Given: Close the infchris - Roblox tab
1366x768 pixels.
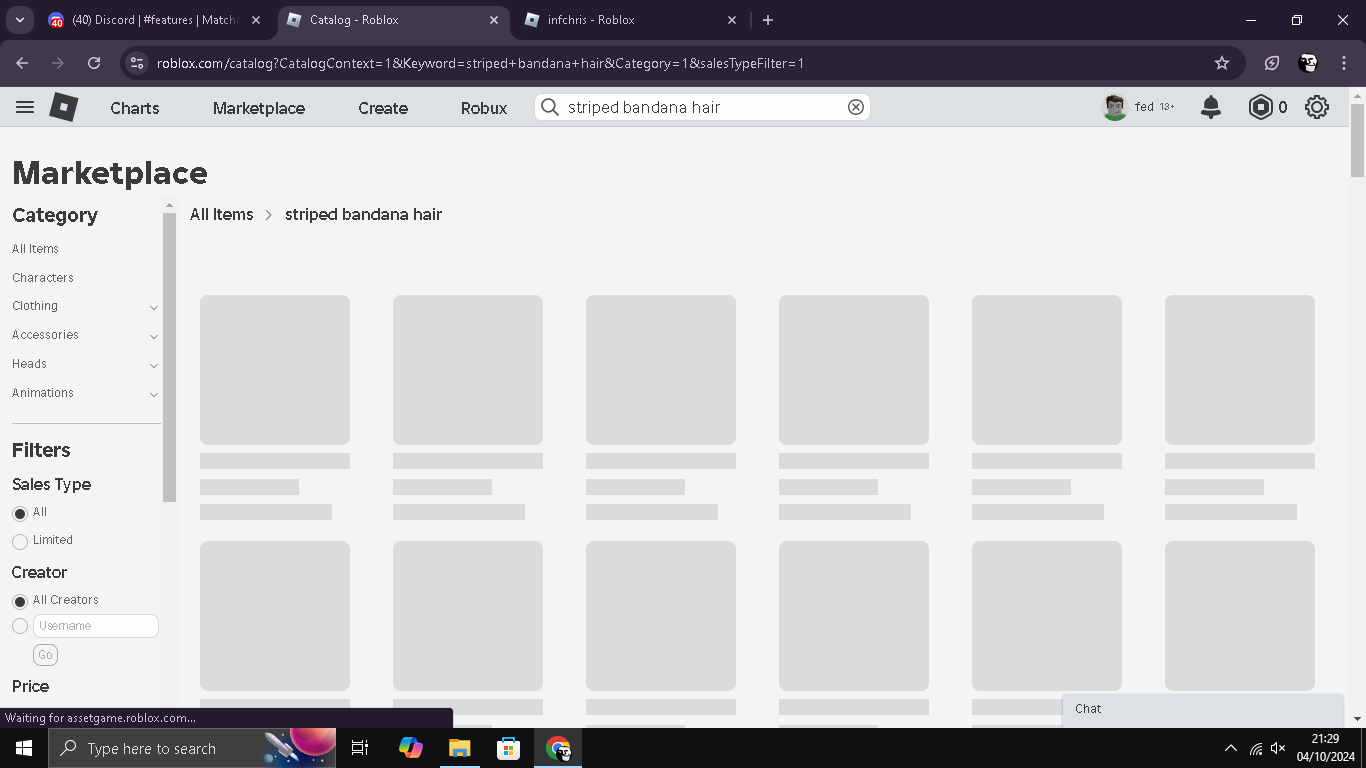Looking at the screenshot, I should click(x=732, y=20).
